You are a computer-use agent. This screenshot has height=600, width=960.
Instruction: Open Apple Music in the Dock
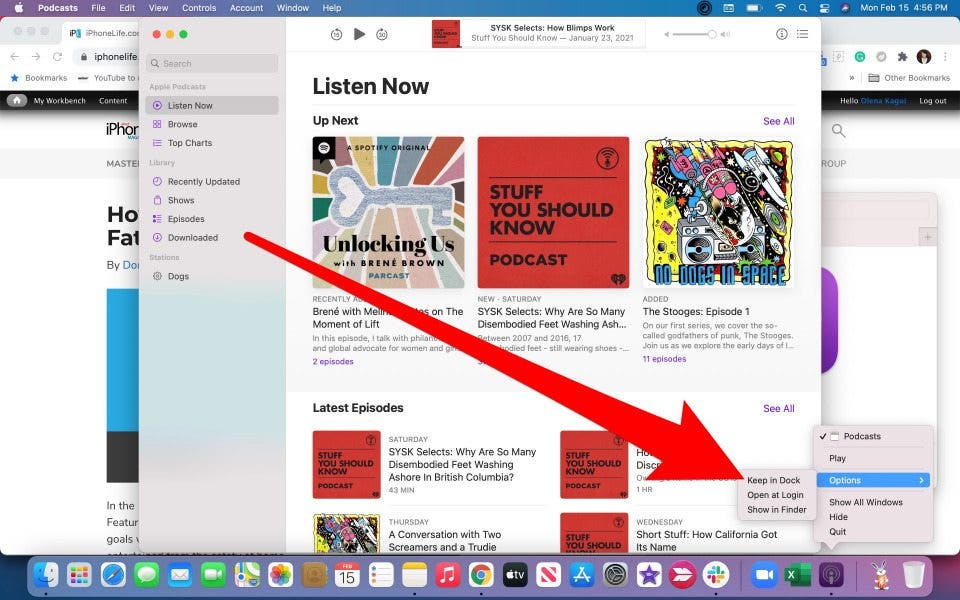448,575
